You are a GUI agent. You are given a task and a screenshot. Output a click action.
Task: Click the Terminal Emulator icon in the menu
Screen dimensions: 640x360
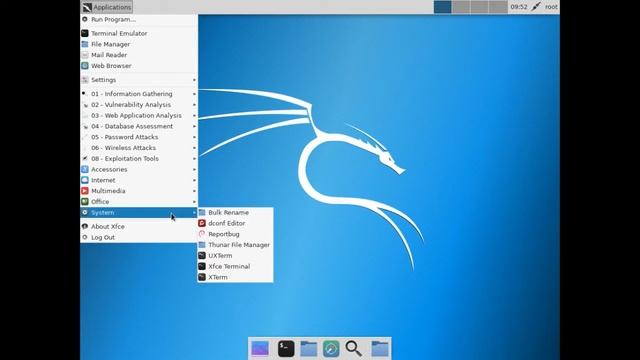(85, 33)
